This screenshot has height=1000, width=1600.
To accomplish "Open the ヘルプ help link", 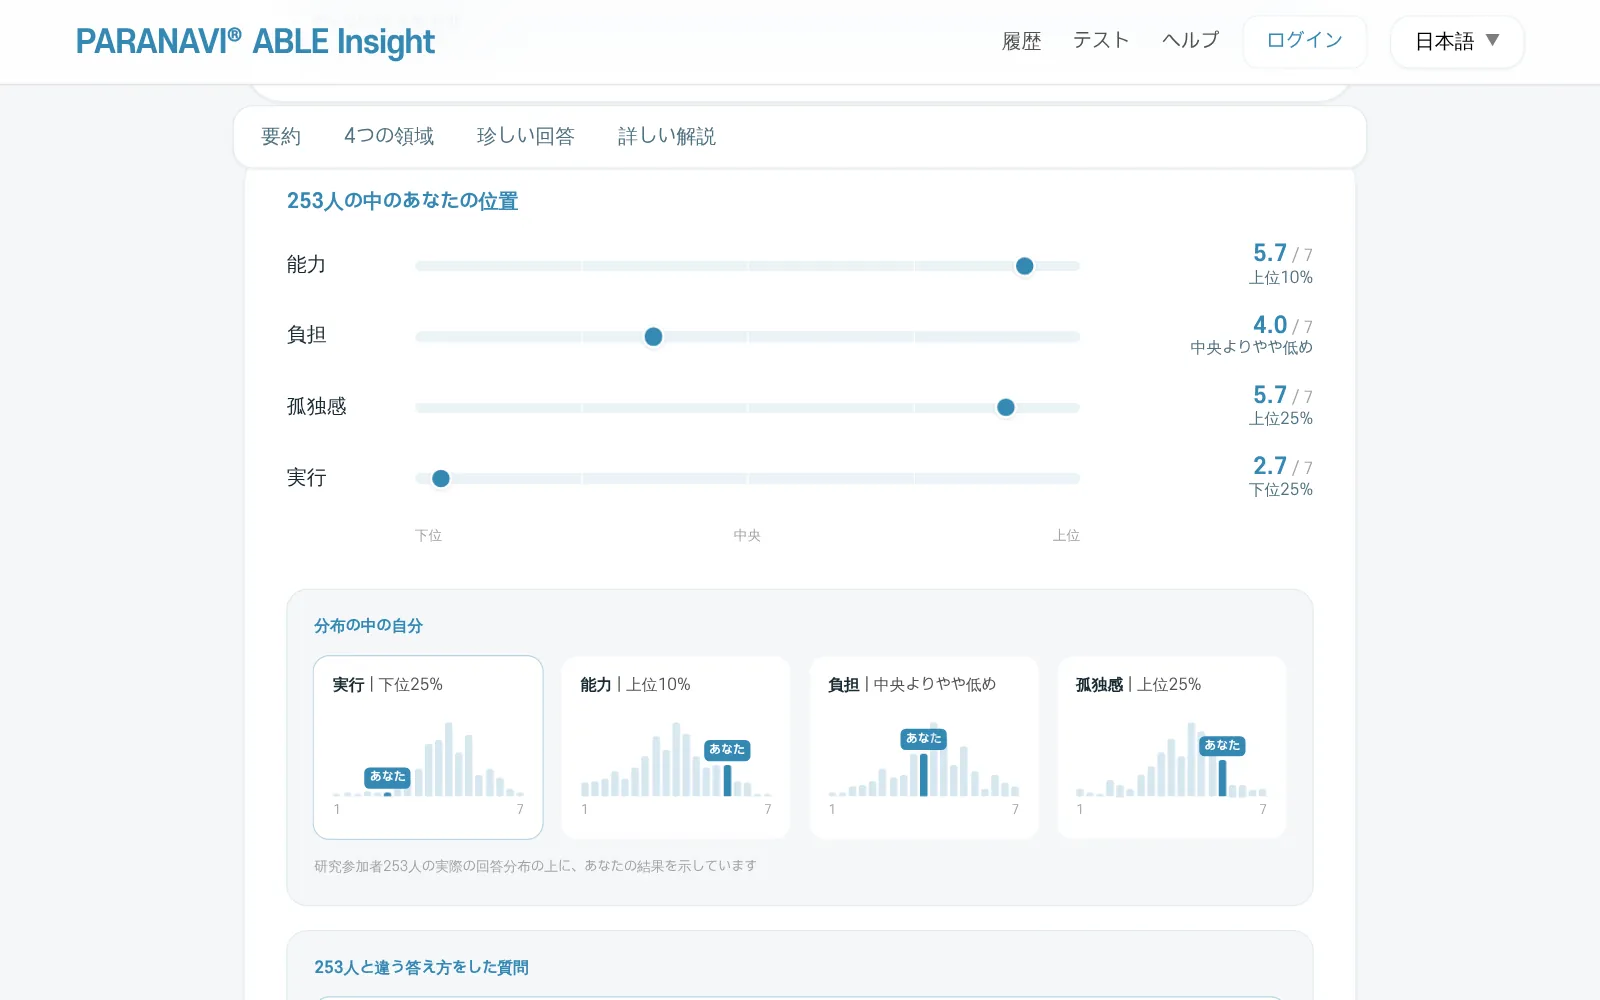I will [x=1190, y=40].
